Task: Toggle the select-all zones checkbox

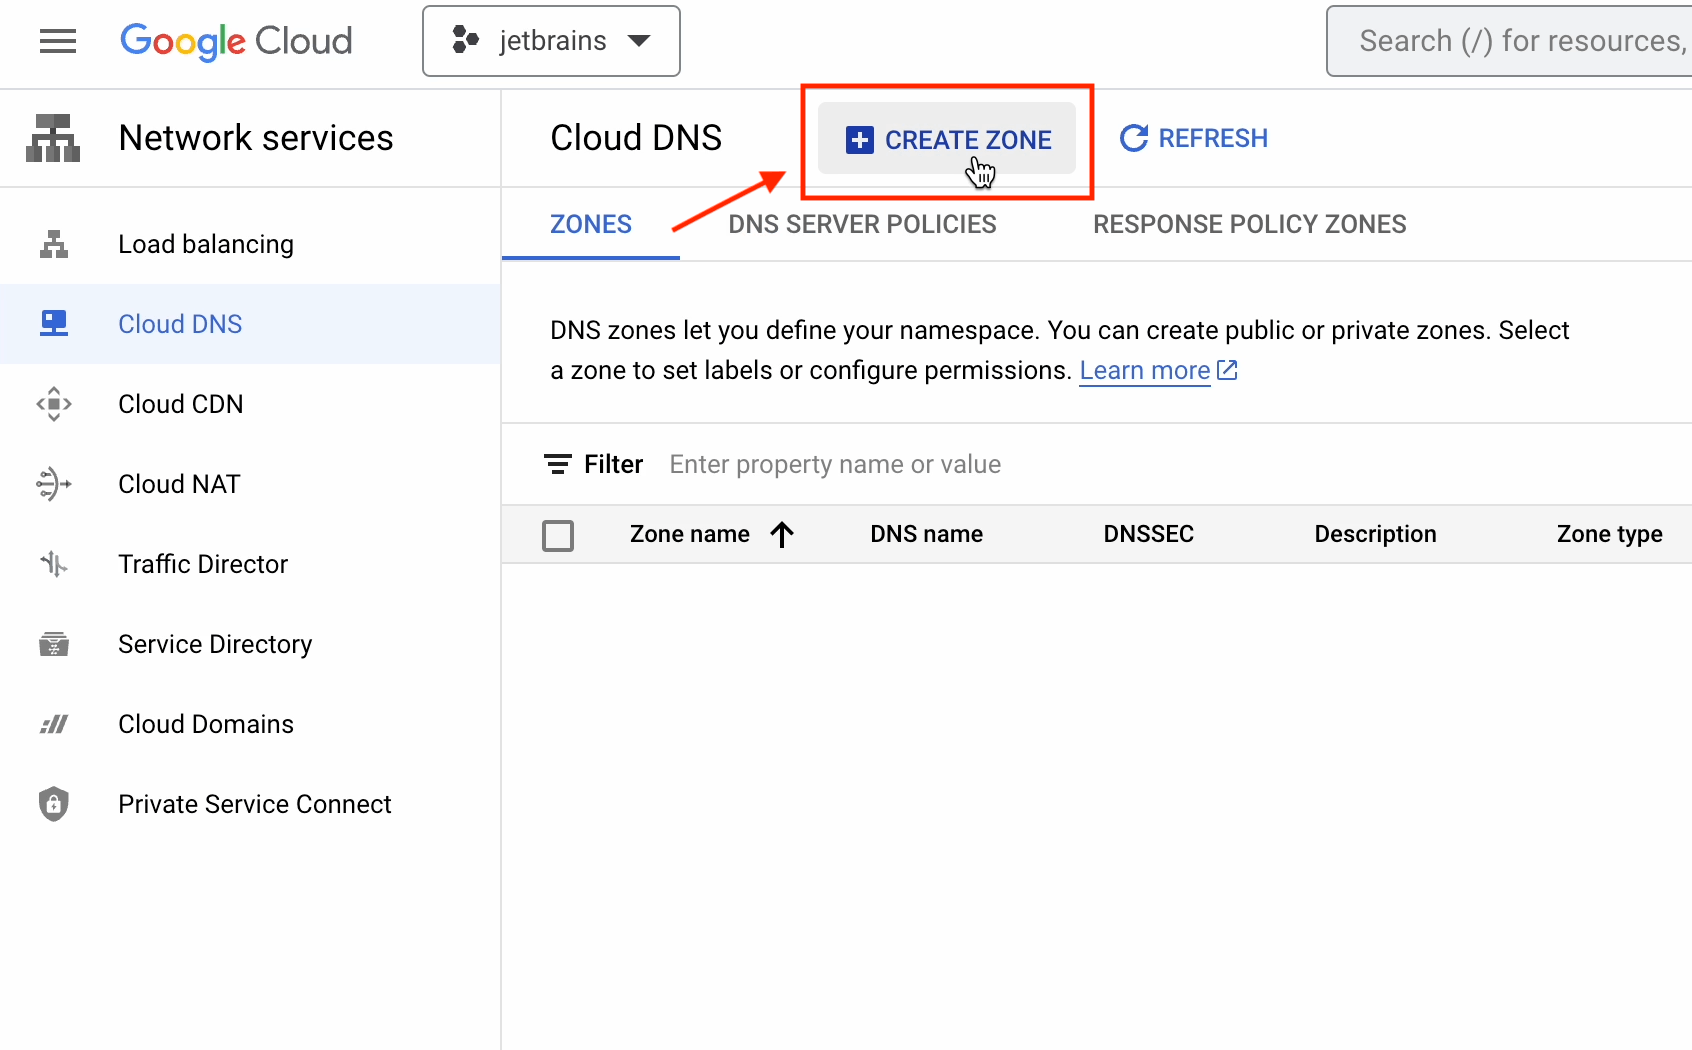Action: pyautogui.click(x=558, y=535)
